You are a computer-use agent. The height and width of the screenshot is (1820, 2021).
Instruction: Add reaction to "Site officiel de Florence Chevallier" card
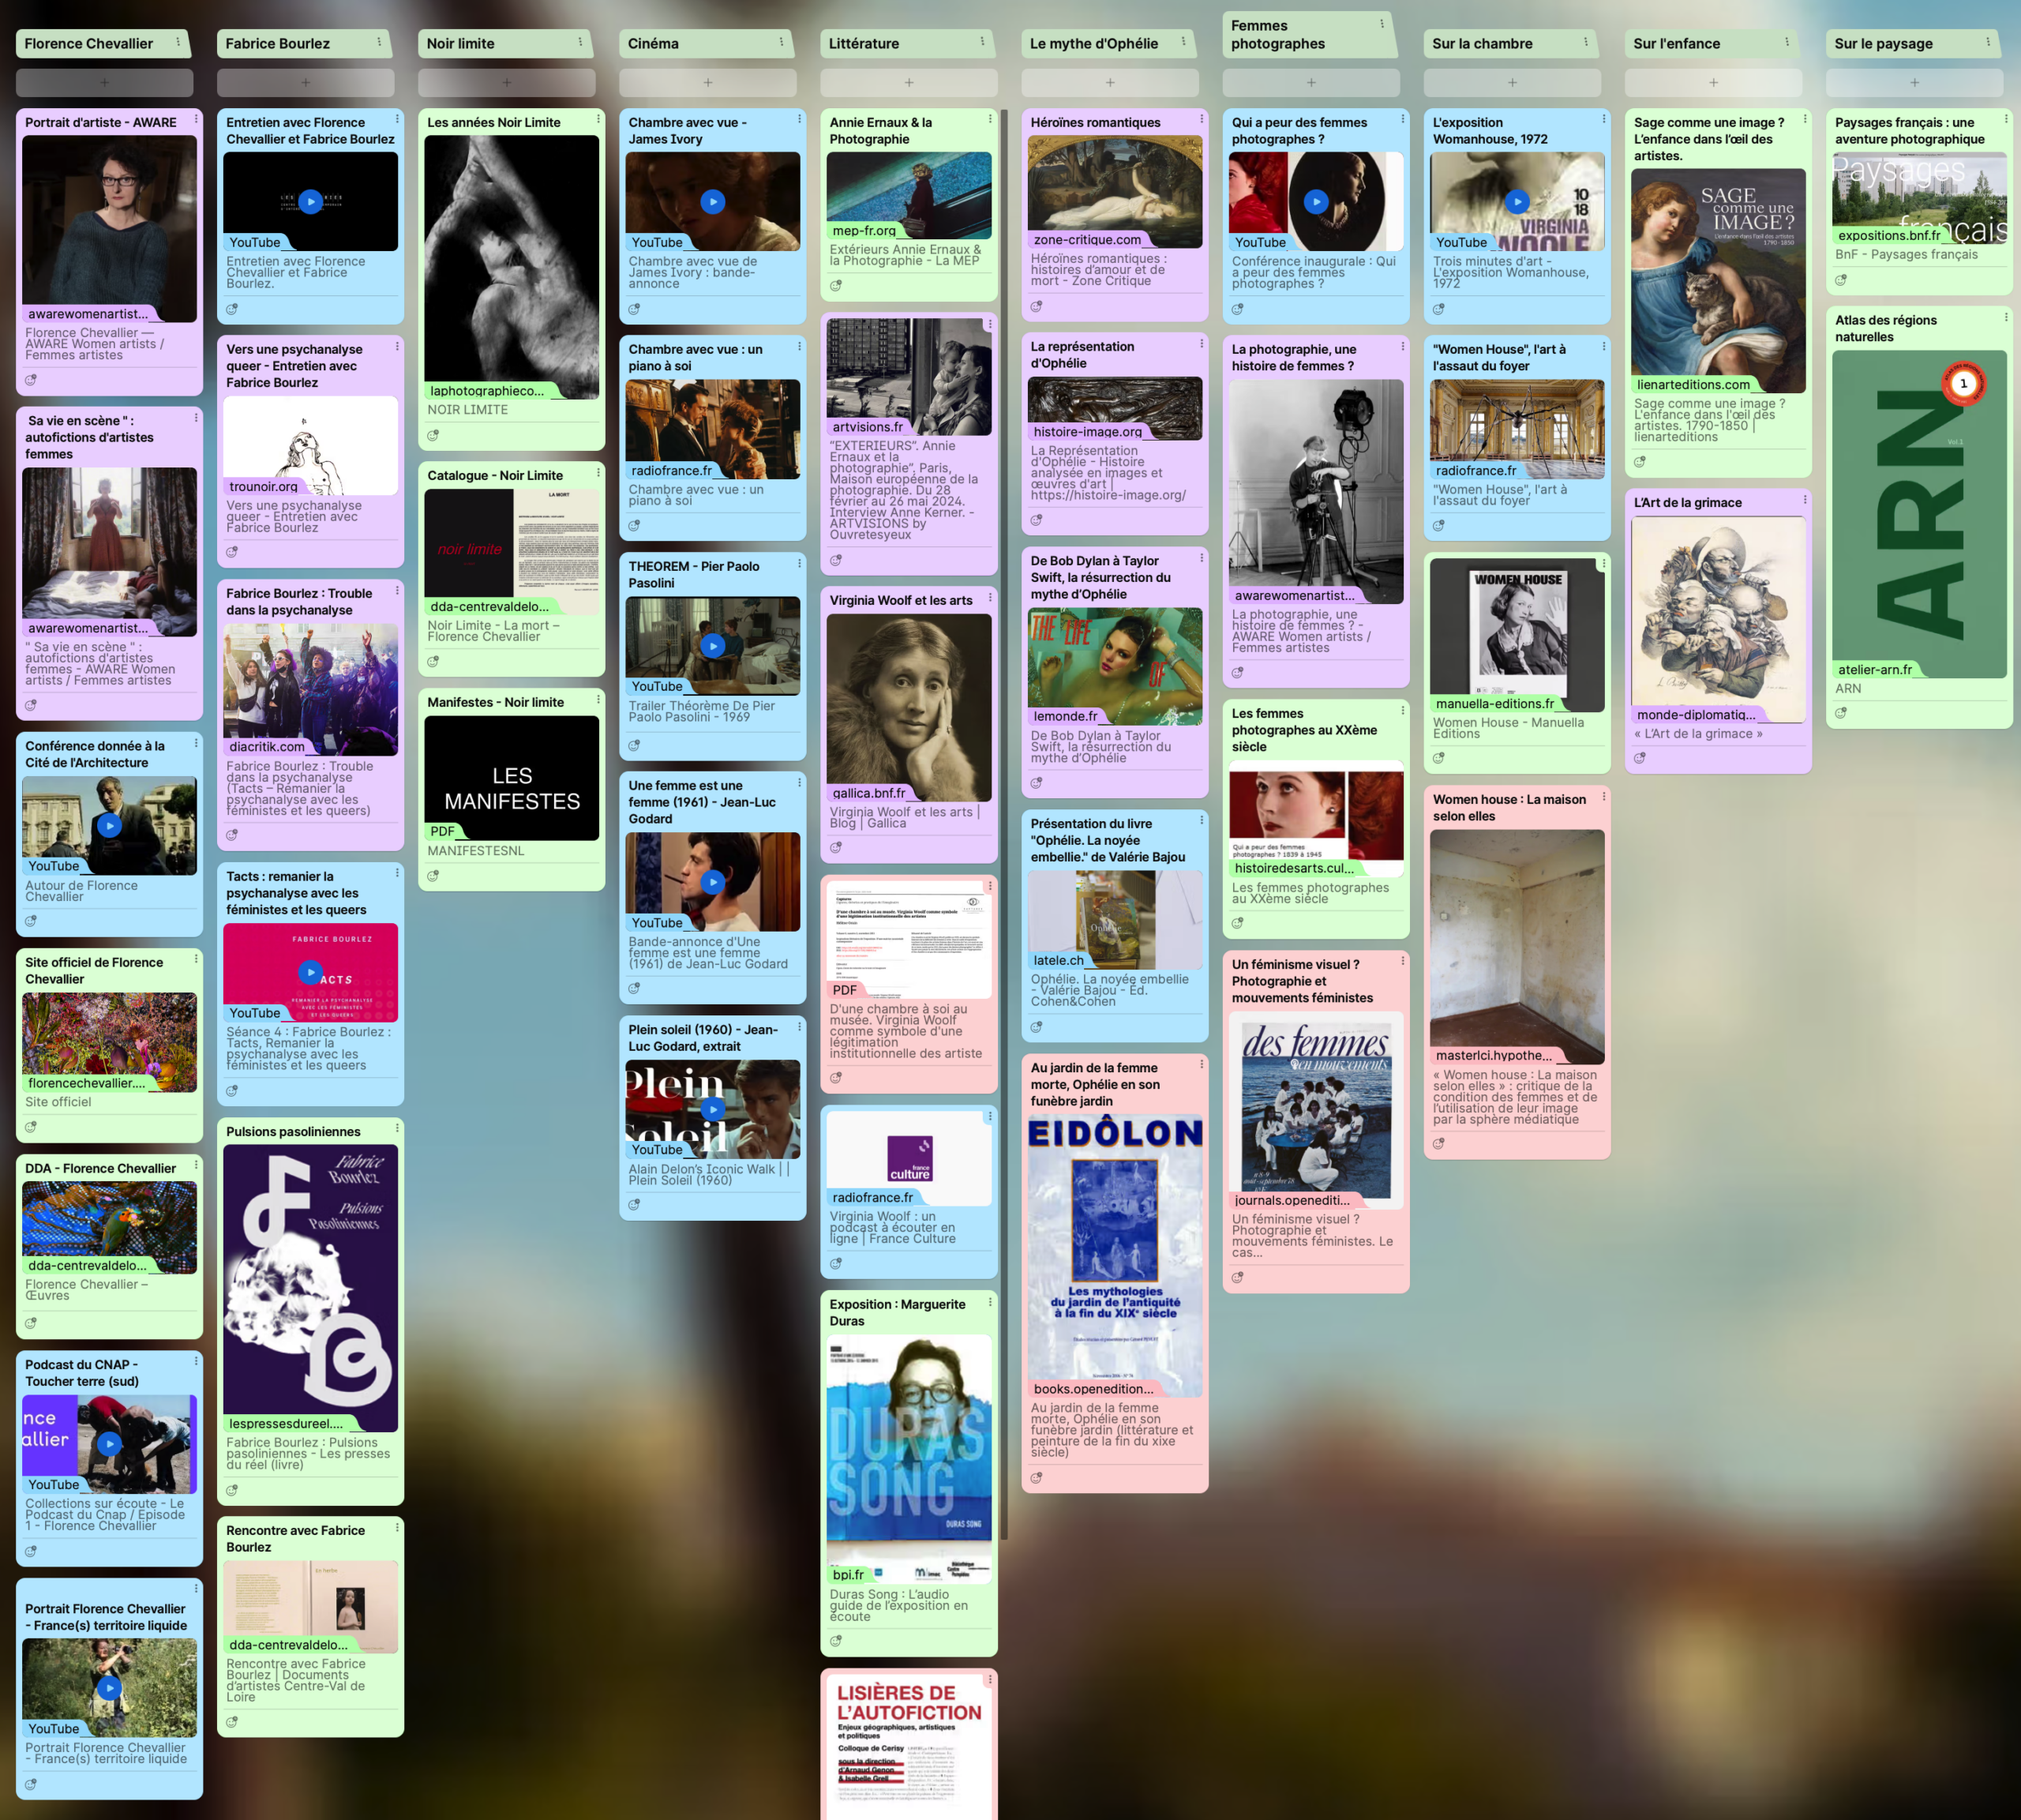(x=31, y=1127)
